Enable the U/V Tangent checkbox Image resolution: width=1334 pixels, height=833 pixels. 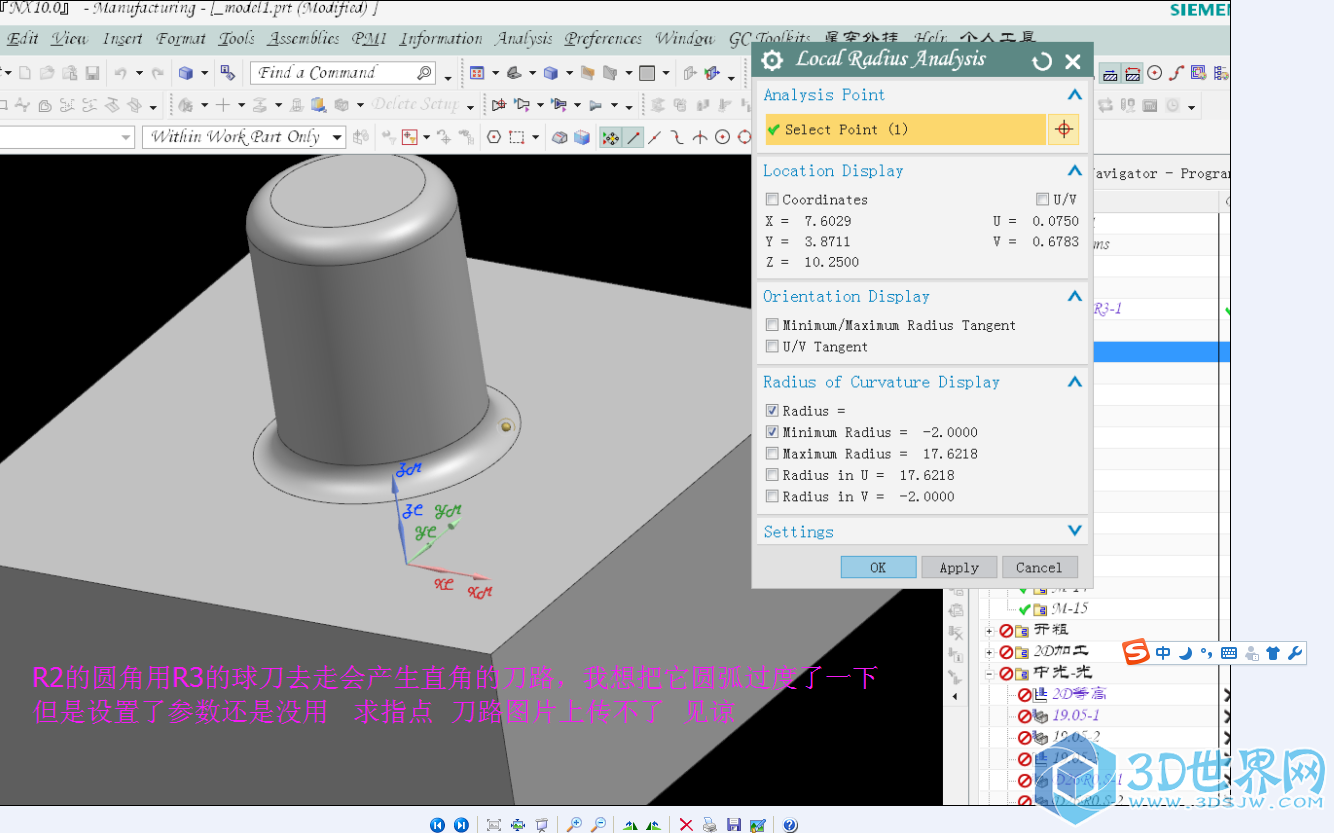(771, 346)
